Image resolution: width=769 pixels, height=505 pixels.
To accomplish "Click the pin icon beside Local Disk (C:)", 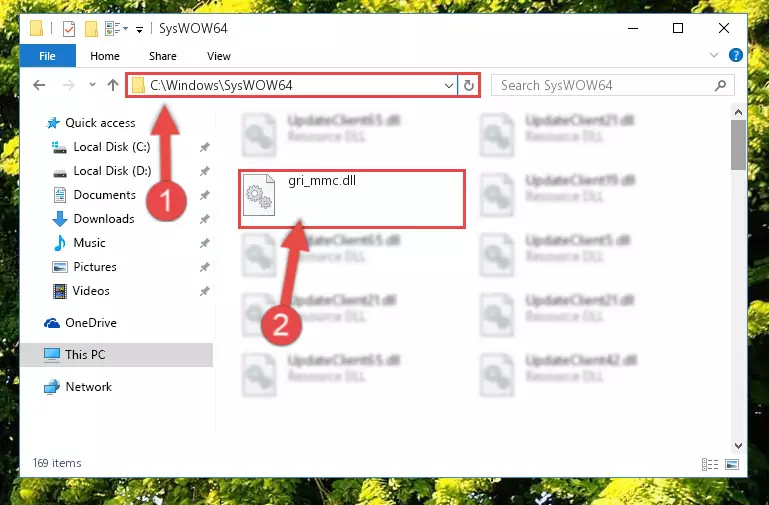I will pos(205,147).
